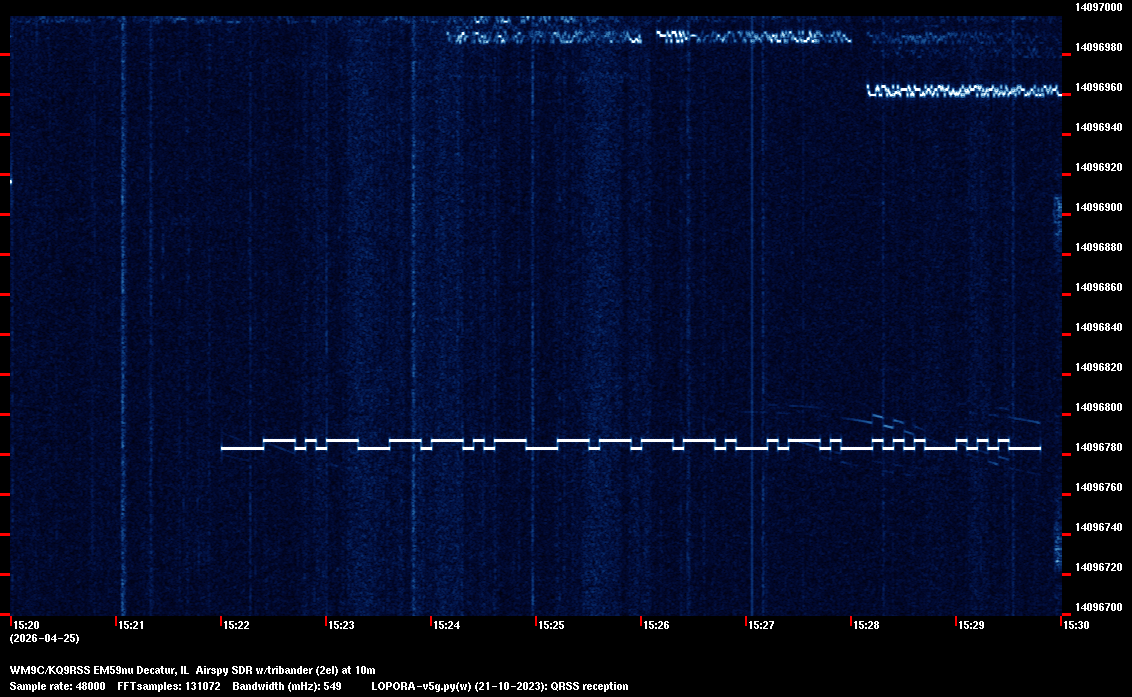Click the LOPORA-v5g.py QRSS reception text

pos(499,686)
